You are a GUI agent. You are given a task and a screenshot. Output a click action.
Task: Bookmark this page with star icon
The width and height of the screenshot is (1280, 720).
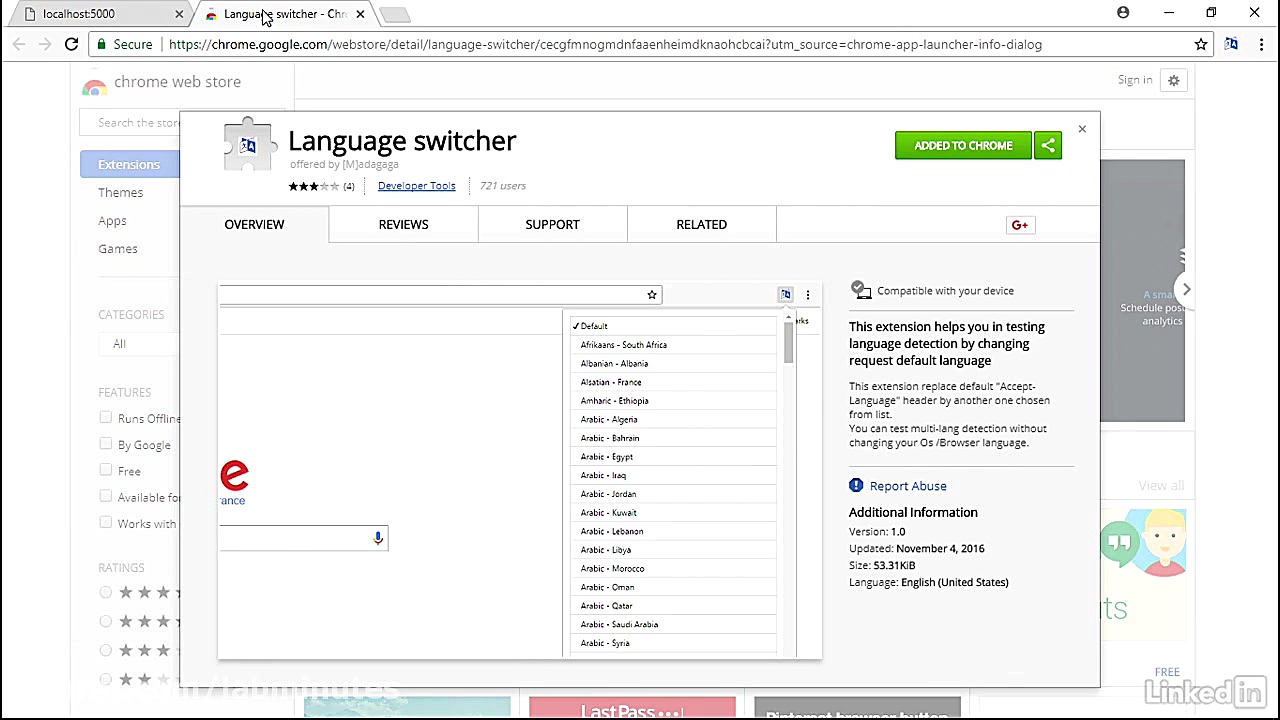pyautogui.click(x=1201, y=44)
